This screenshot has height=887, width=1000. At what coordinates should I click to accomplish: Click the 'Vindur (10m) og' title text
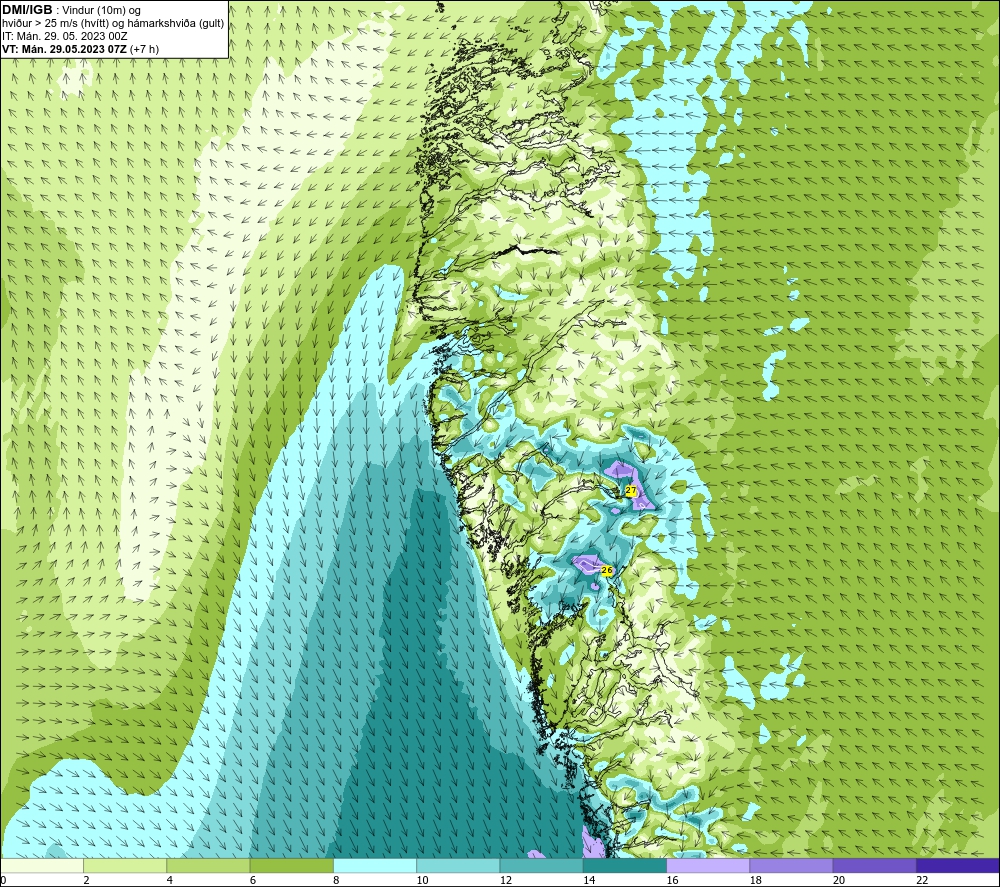click(x=101, y=11)
